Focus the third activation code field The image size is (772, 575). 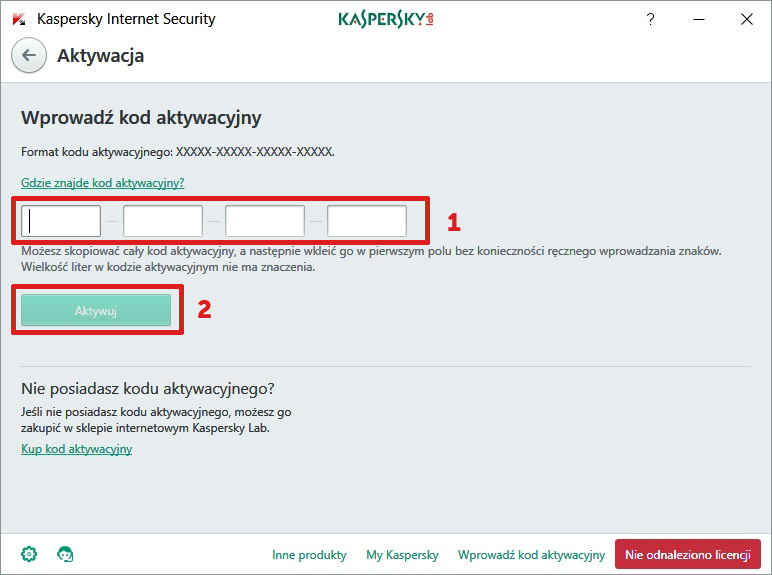265,221
